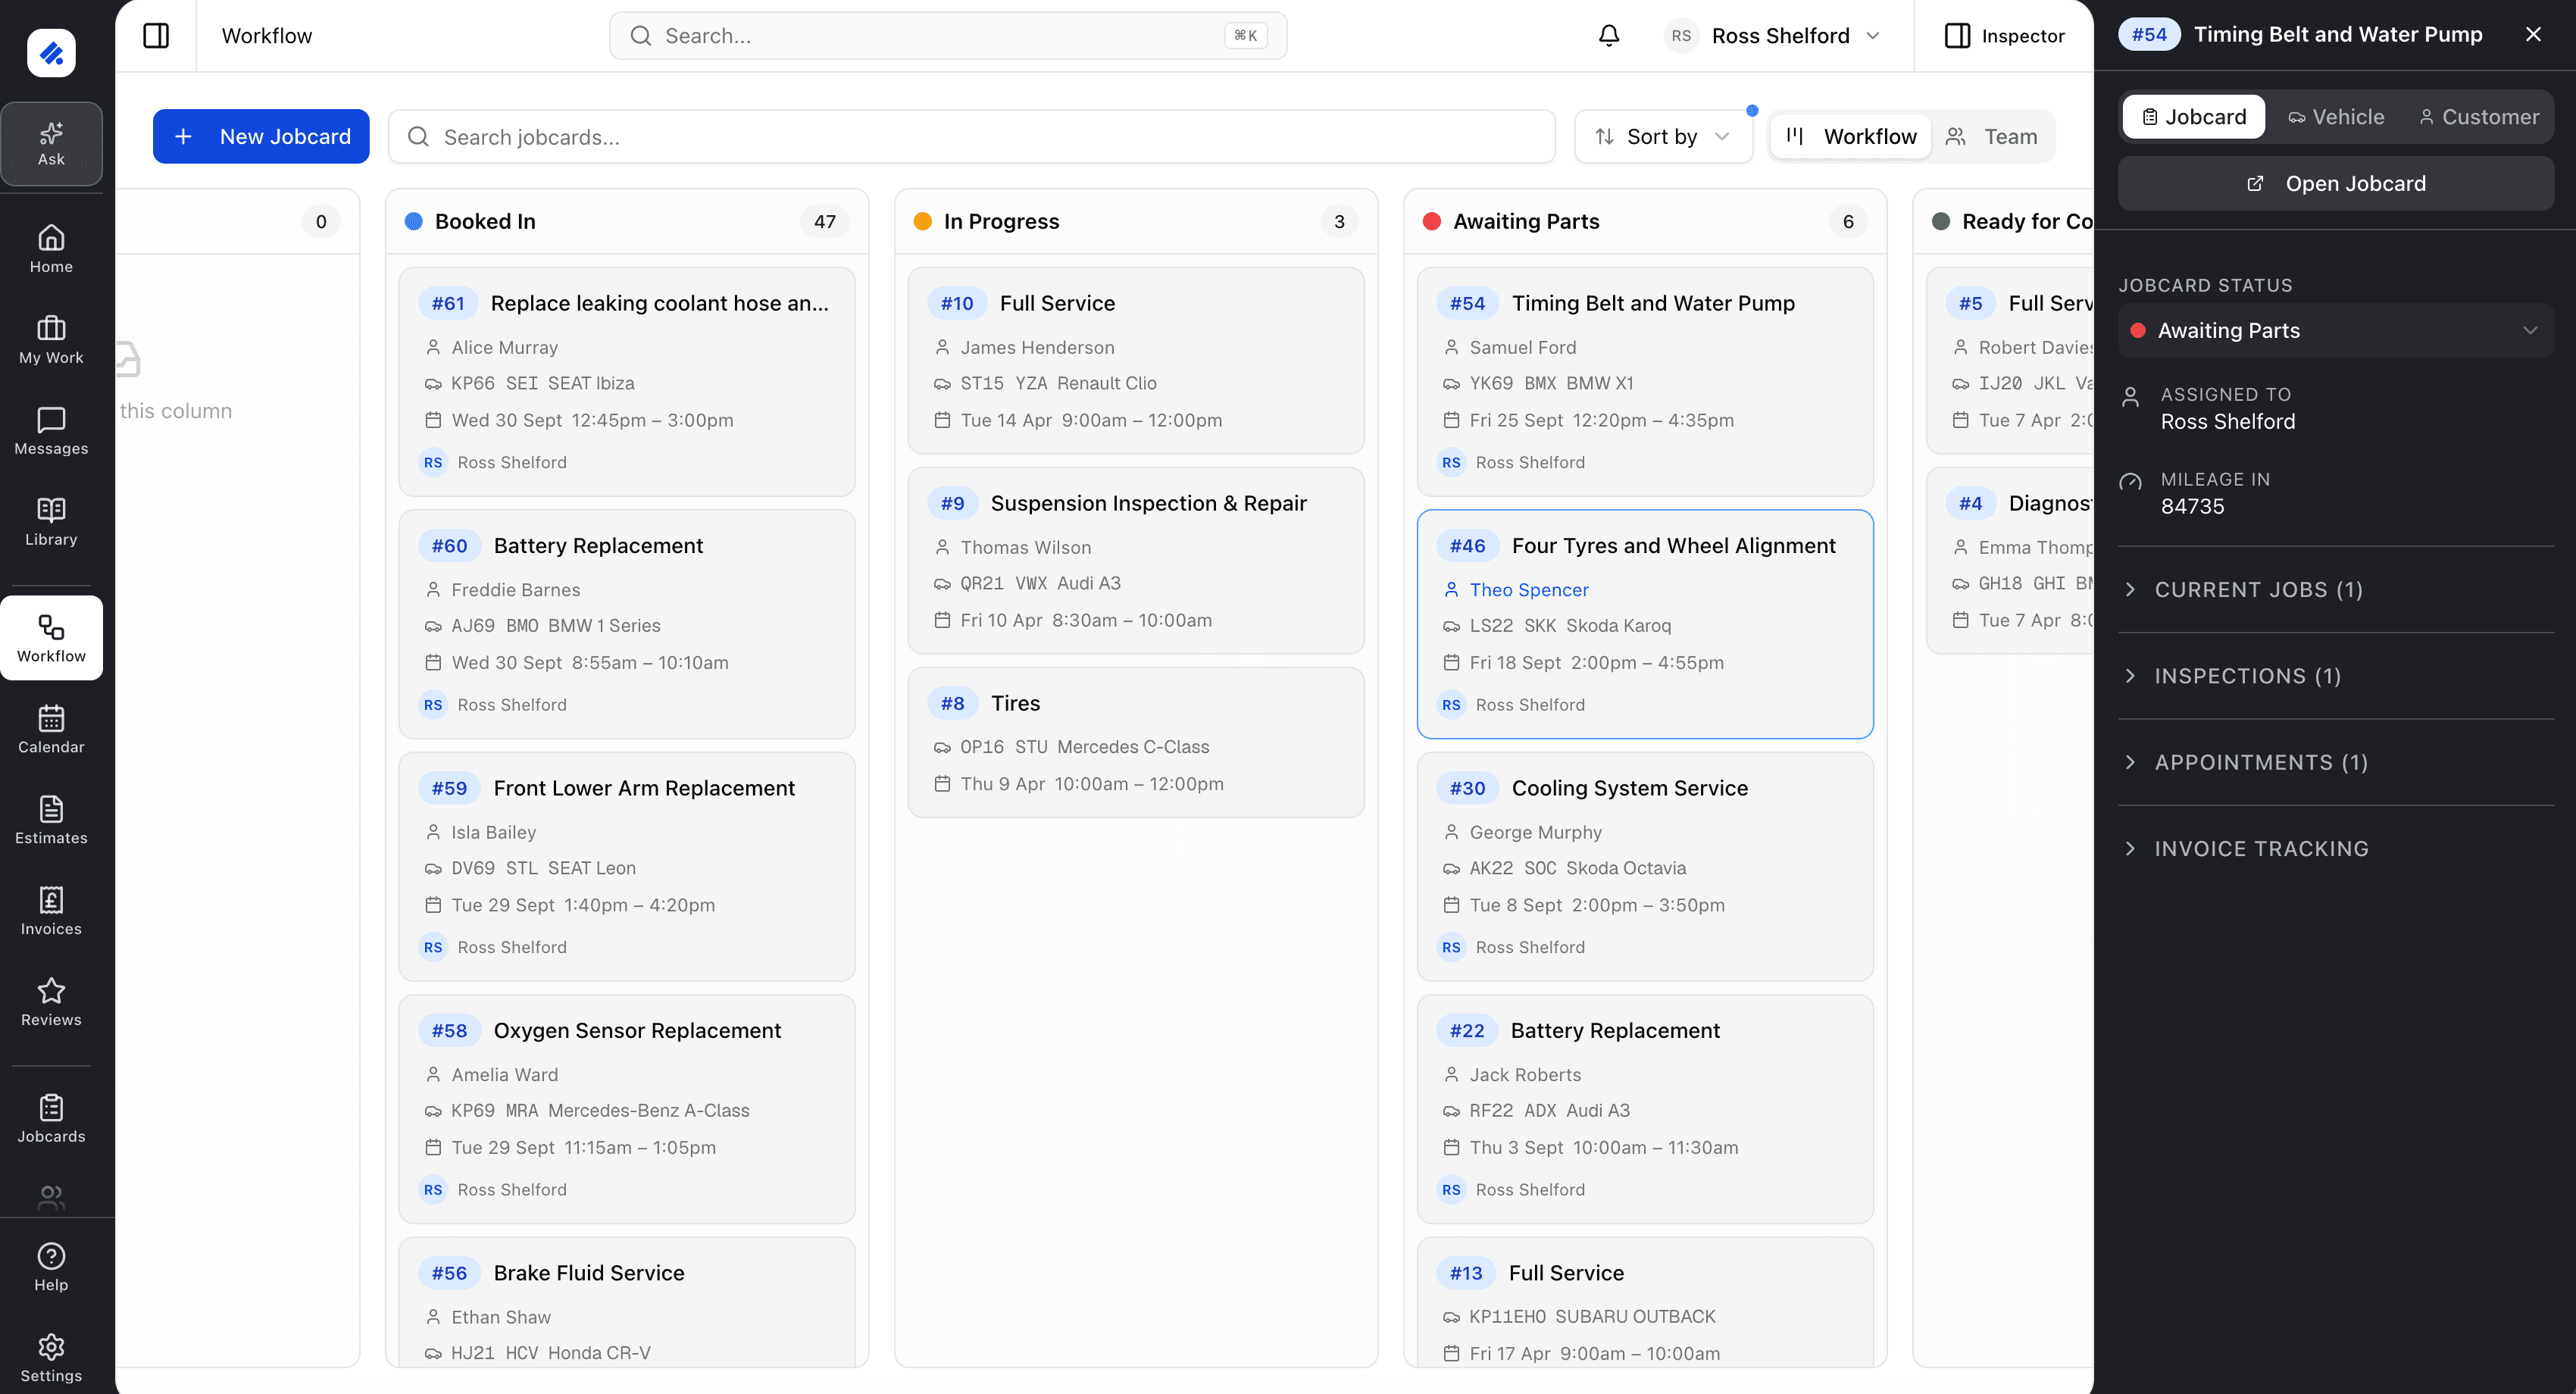This screenshot has height=1394, width=2576.
Task: Switch to Workflow board view
Action: click(1852, 137)
